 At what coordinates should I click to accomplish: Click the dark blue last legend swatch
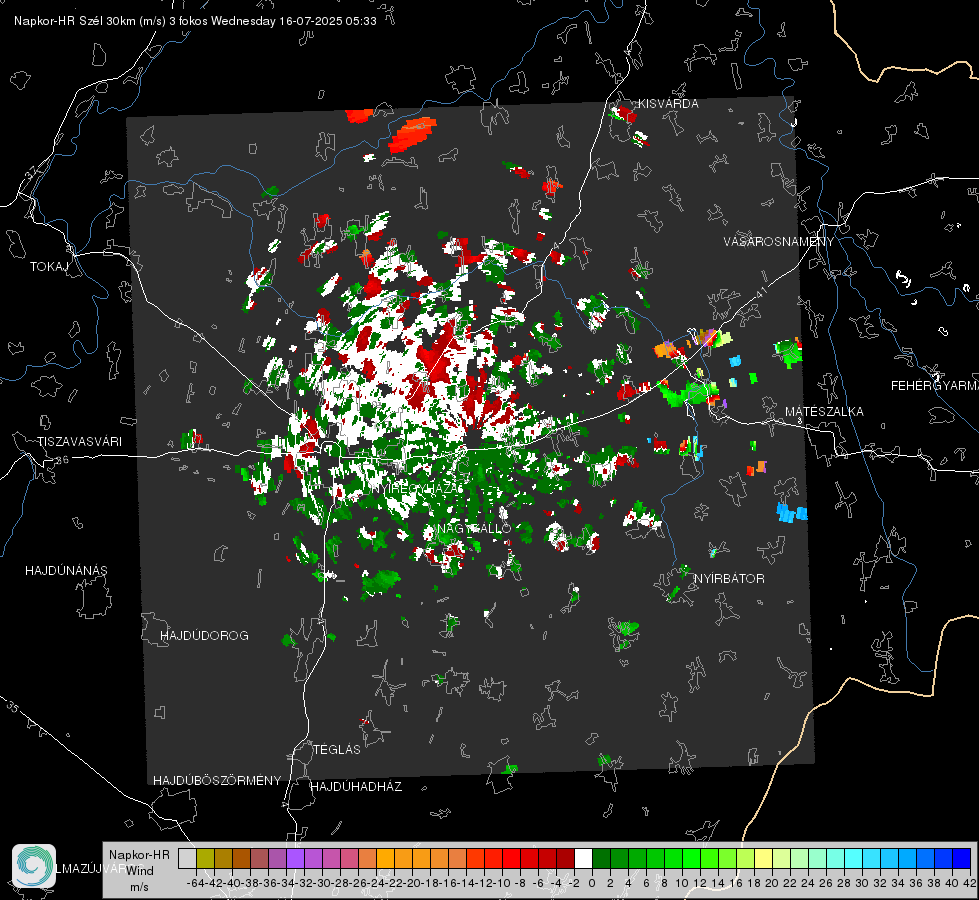tap(961, 858)
